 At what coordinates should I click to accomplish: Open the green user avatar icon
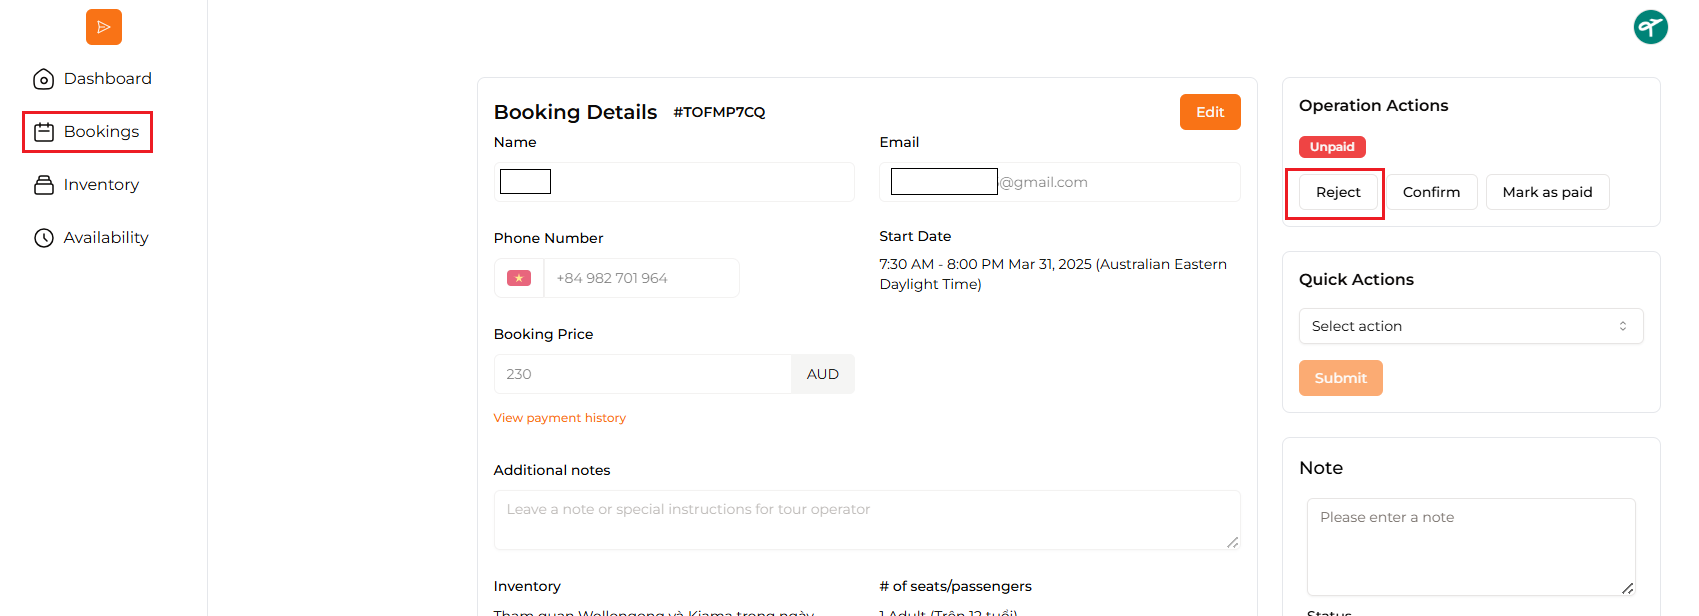(1651, 27)
